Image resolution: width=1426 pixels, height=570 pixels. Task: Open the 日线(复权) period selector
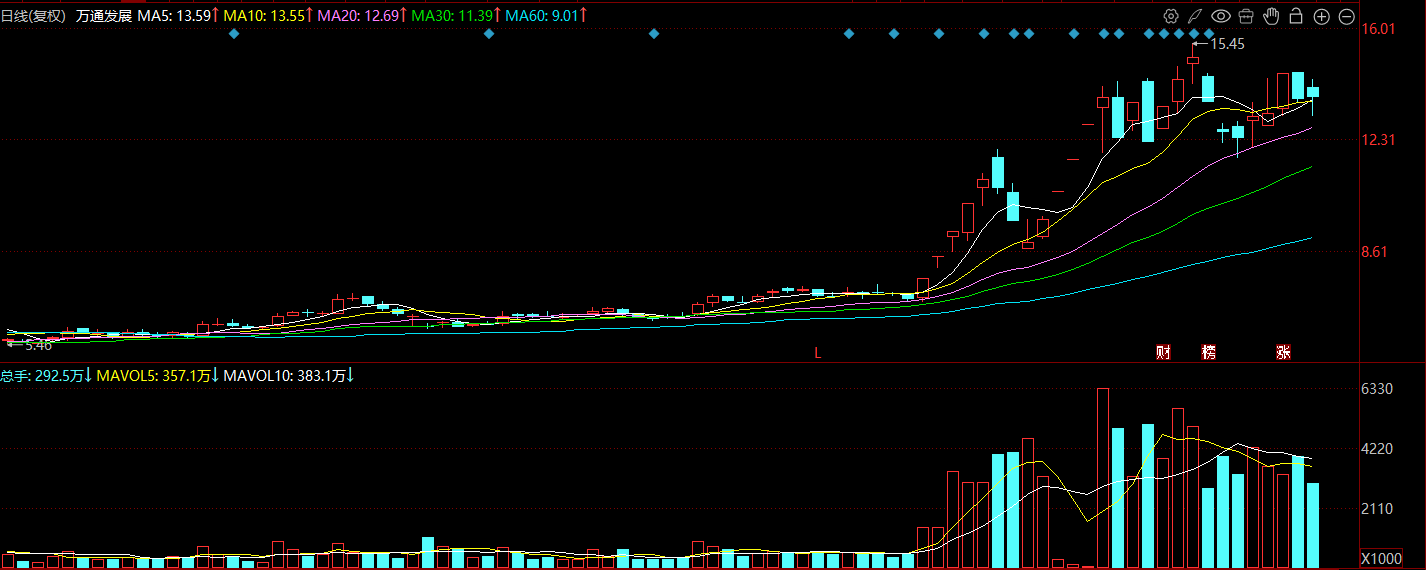click(x=35, y=16)
